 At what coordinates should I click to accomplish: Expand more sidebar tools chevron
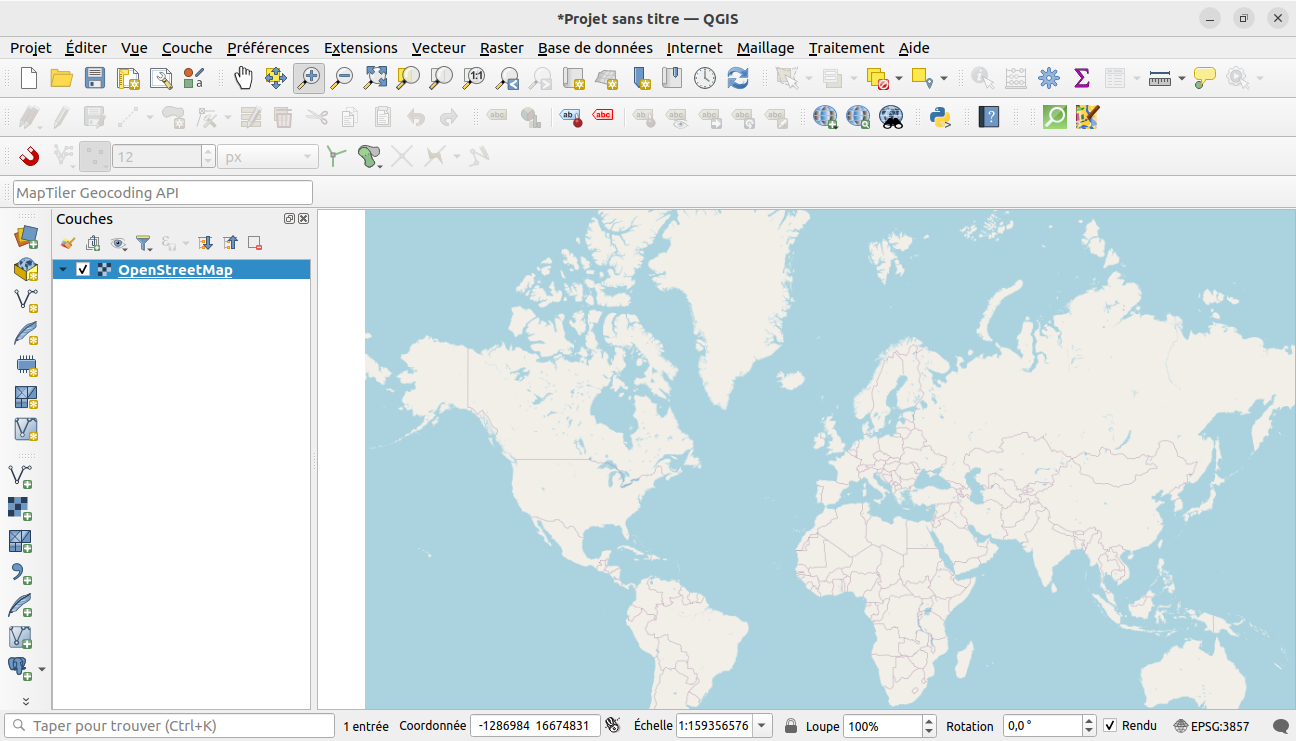[x=26, y=701]
